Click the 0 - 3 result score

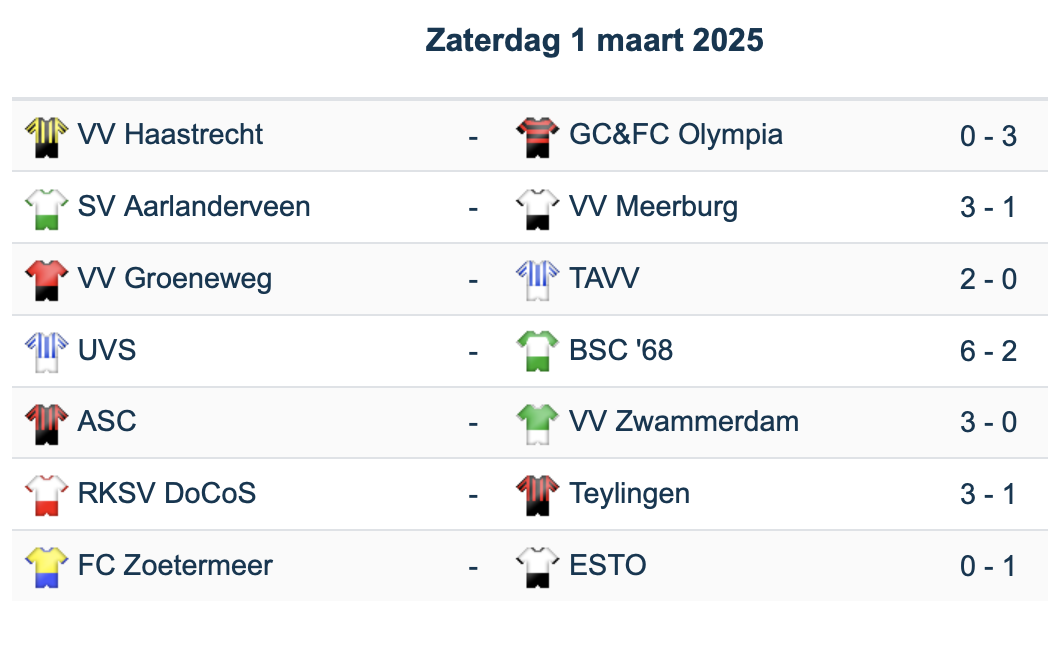coord(988,135)
